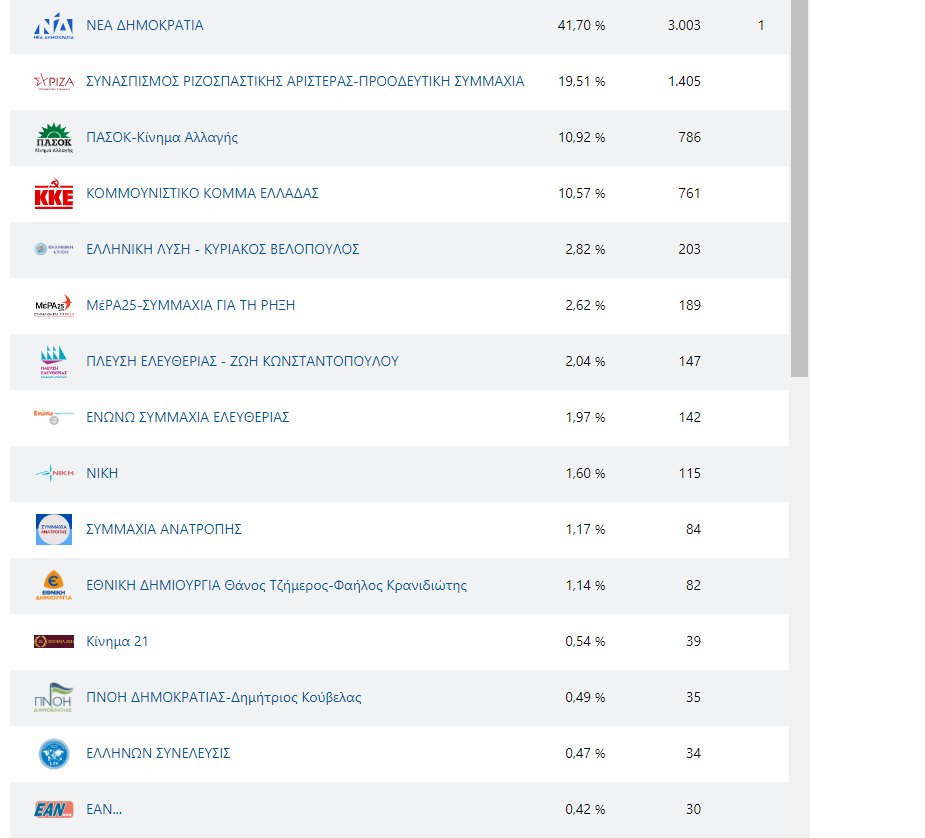Image resolution: width=925 pixels, height=838 pixels.
Task: Open the ΚΟΜΜΟΥΝΙΣΤΙΚΟ ΚΟΜΜΑ ΕΛΛΑΔΑΣ link
Action: pyautogui.click(x=203, y=193)
